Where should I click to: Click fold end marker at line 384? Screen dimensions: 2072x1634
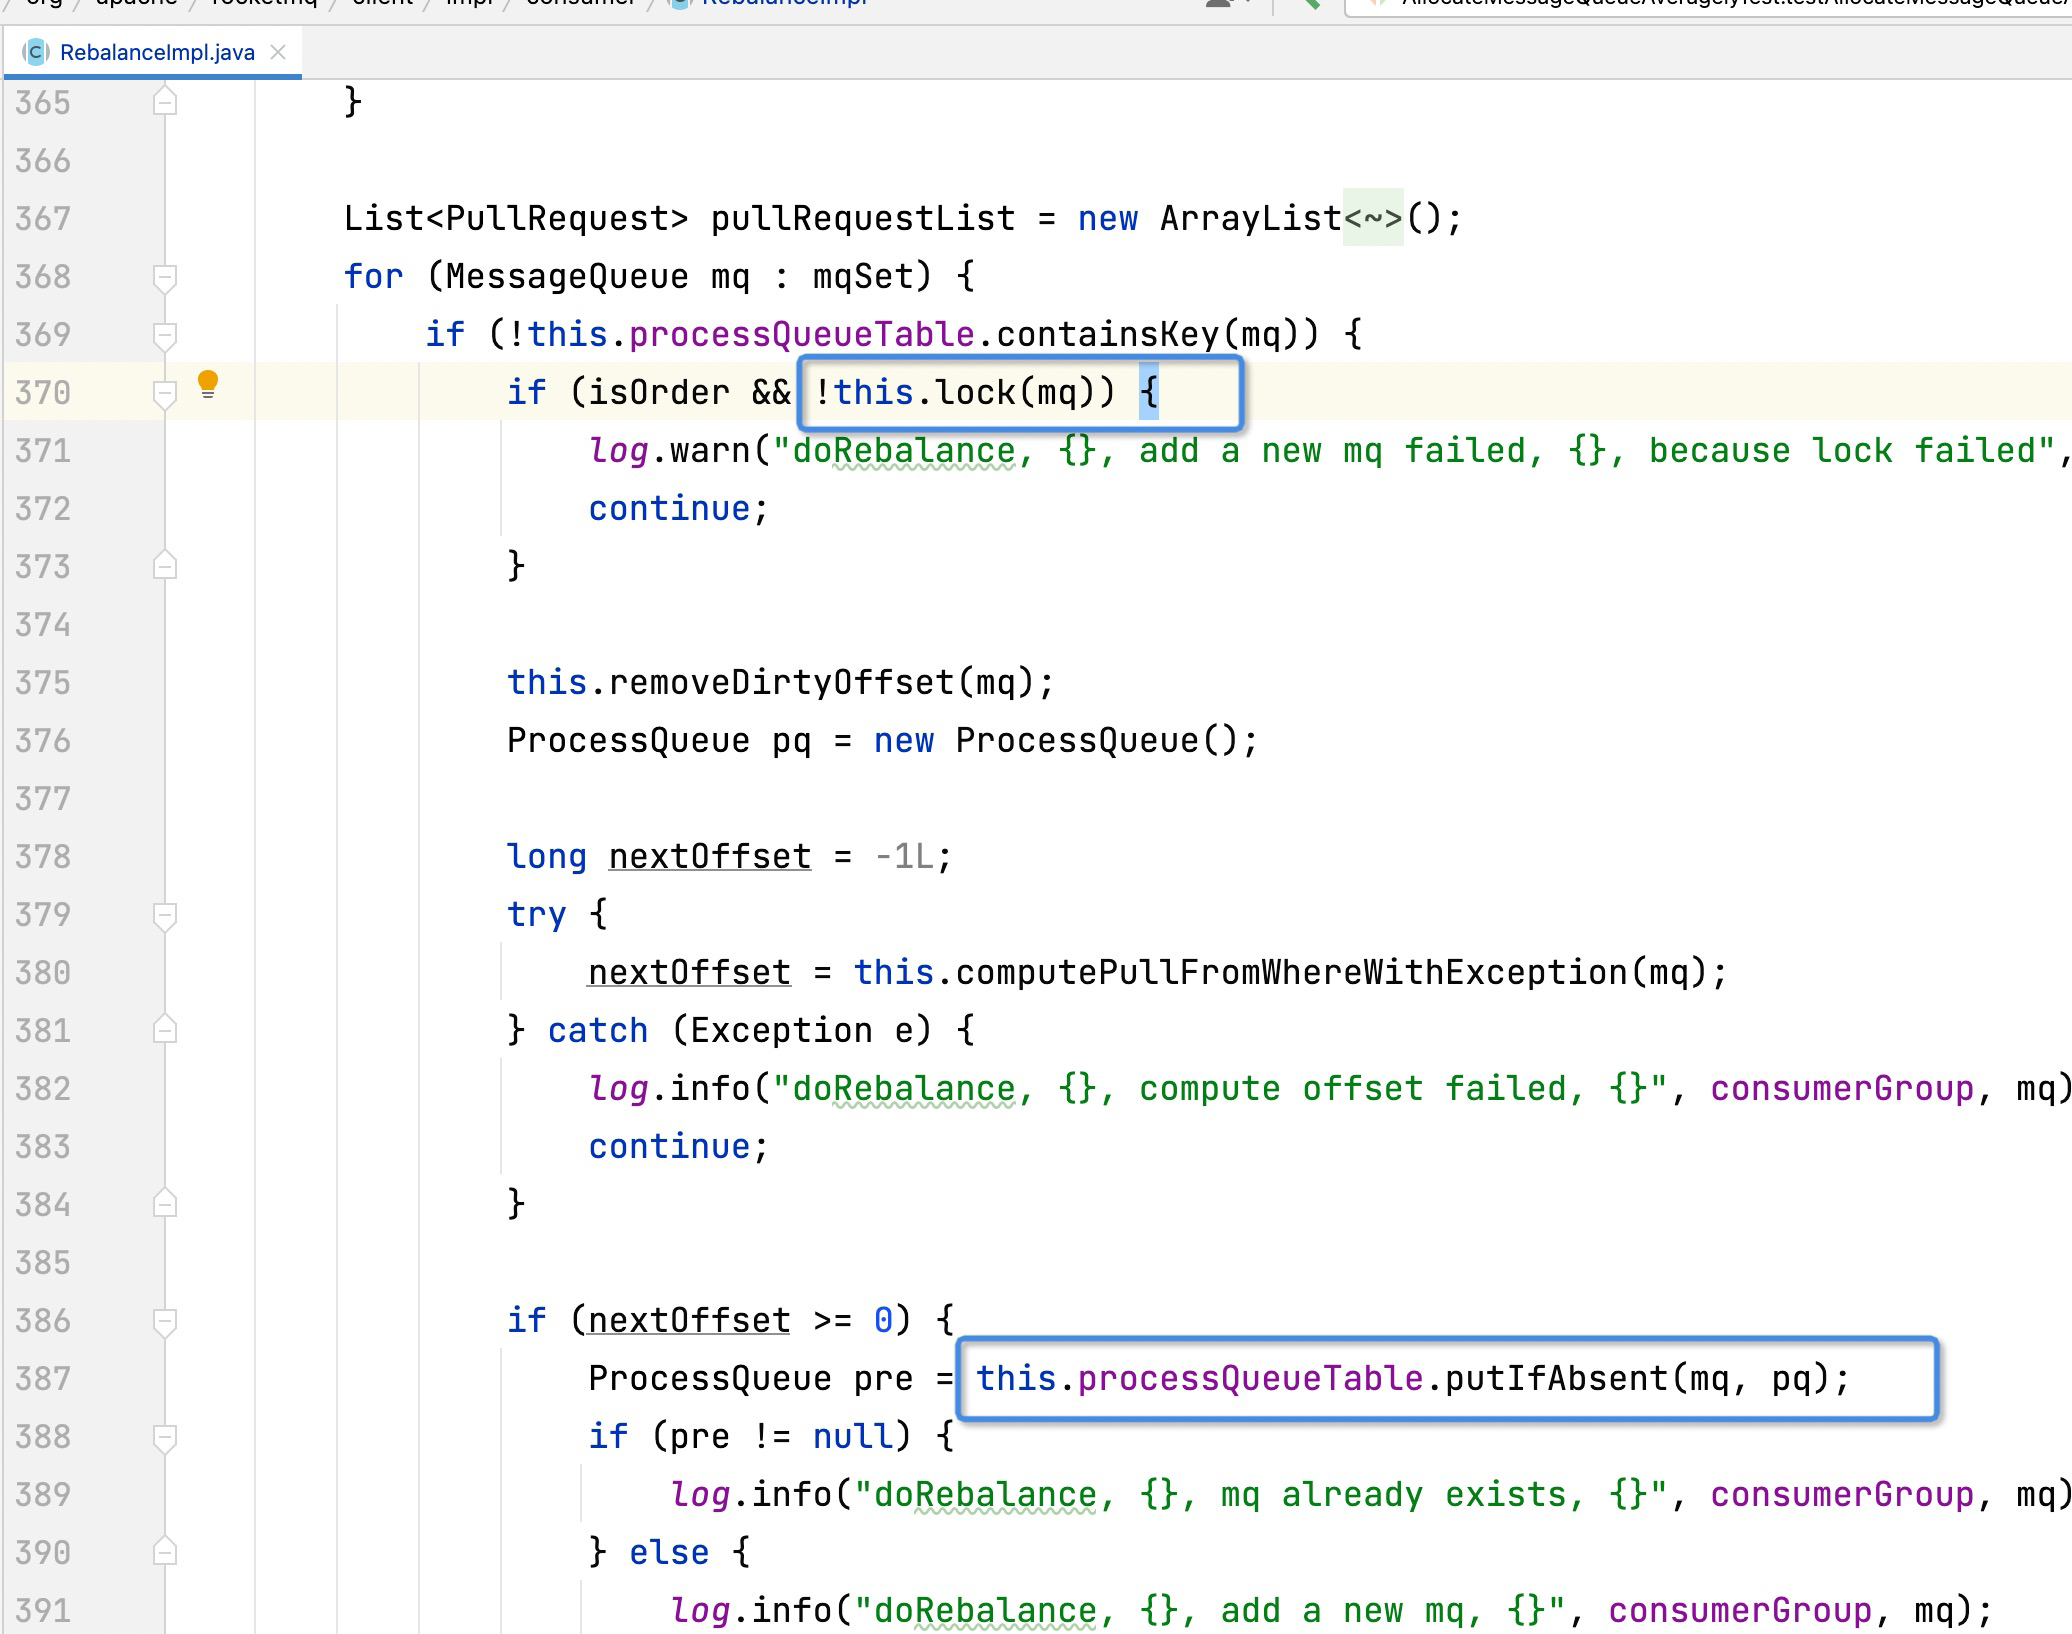click(x=165, y=1205)
